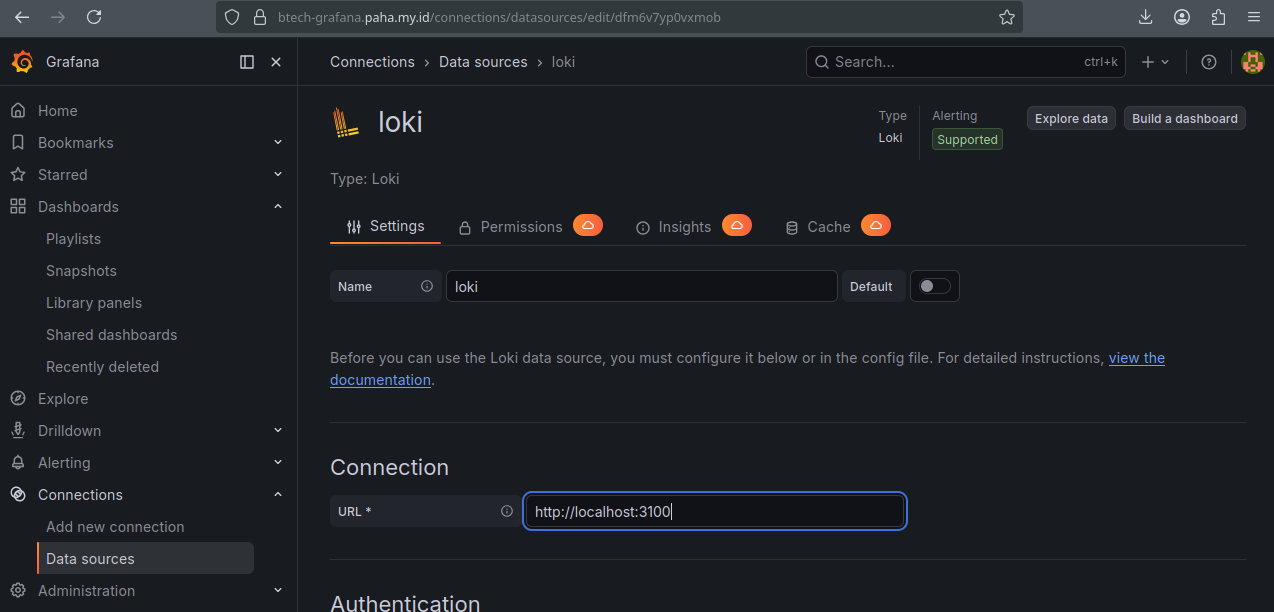1274x612 pixels.
Task: Click the Build a dashboard button
Action: click(1185, 118)
